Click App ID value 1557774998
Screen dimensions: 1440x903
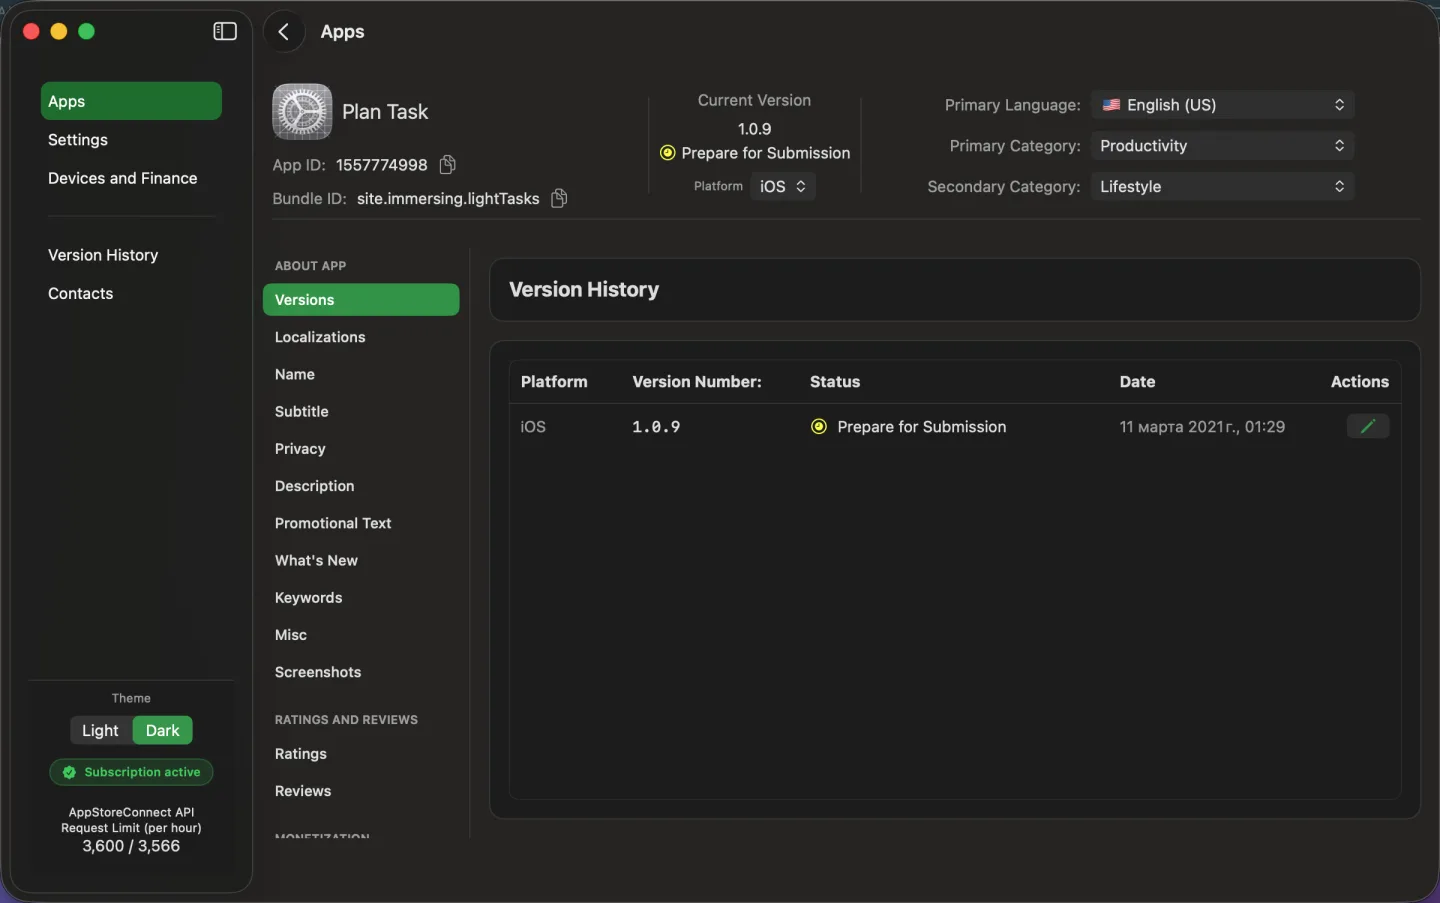(x=382, y=165)
